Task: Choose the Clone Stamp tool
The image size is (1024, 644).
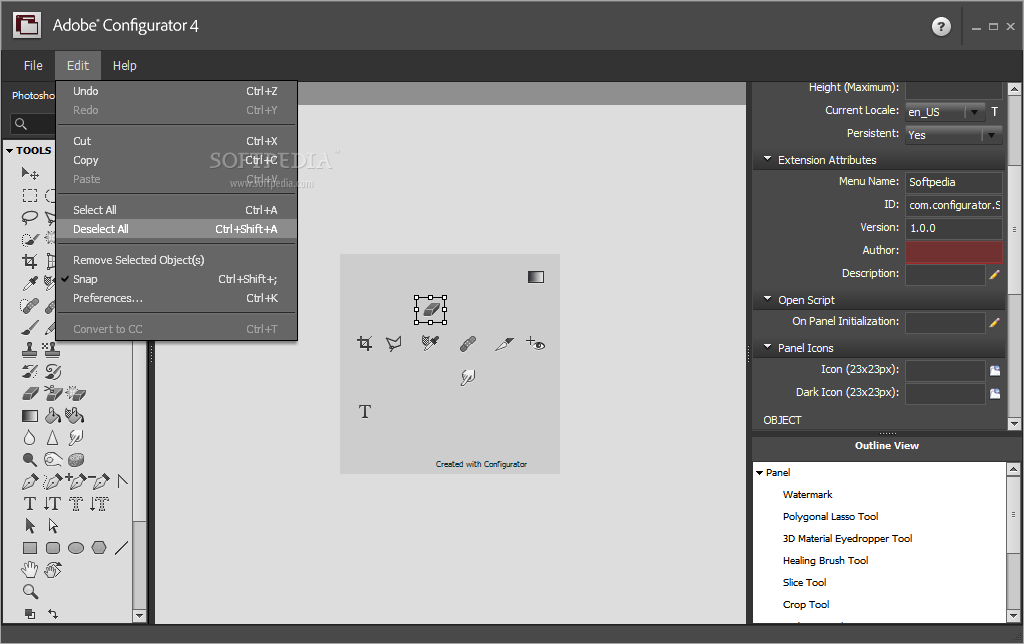Action: [29, 350]
